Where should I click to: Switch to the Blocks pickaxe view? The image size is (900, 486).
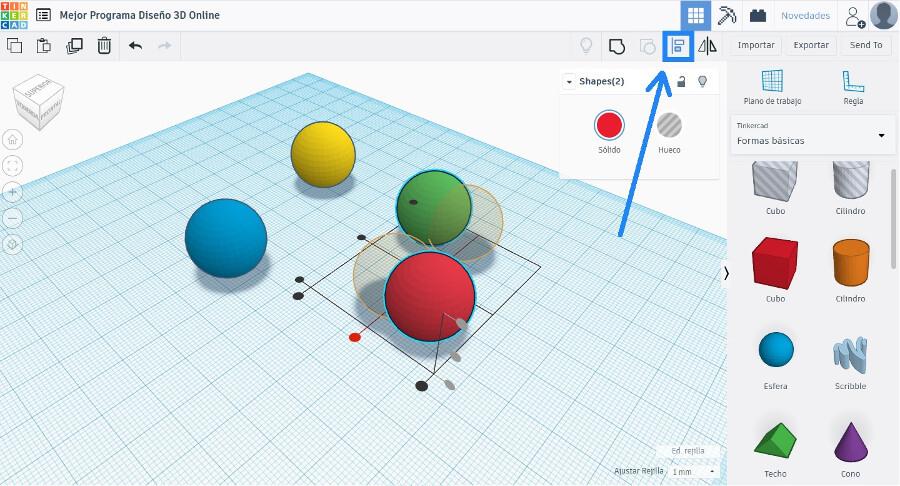tap(727, 15)
